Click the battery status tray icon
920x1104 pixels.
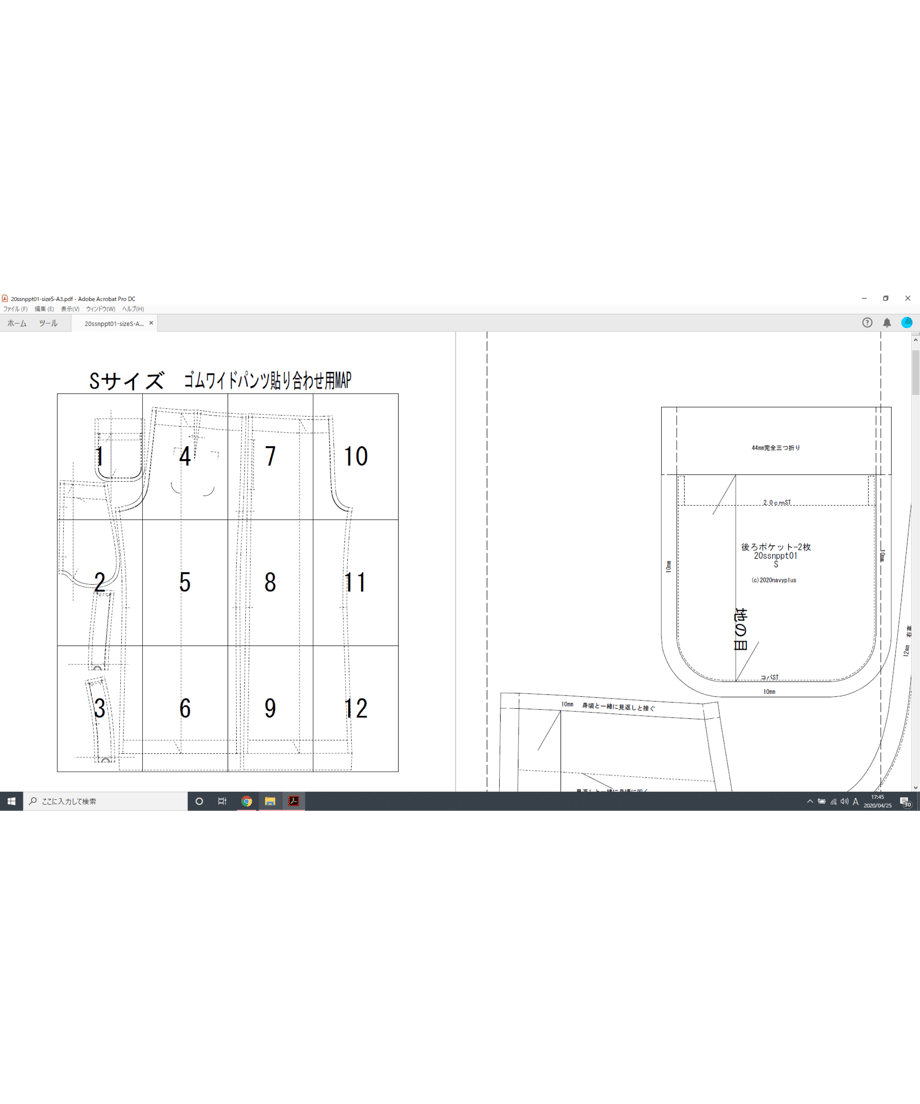point(821,801)
